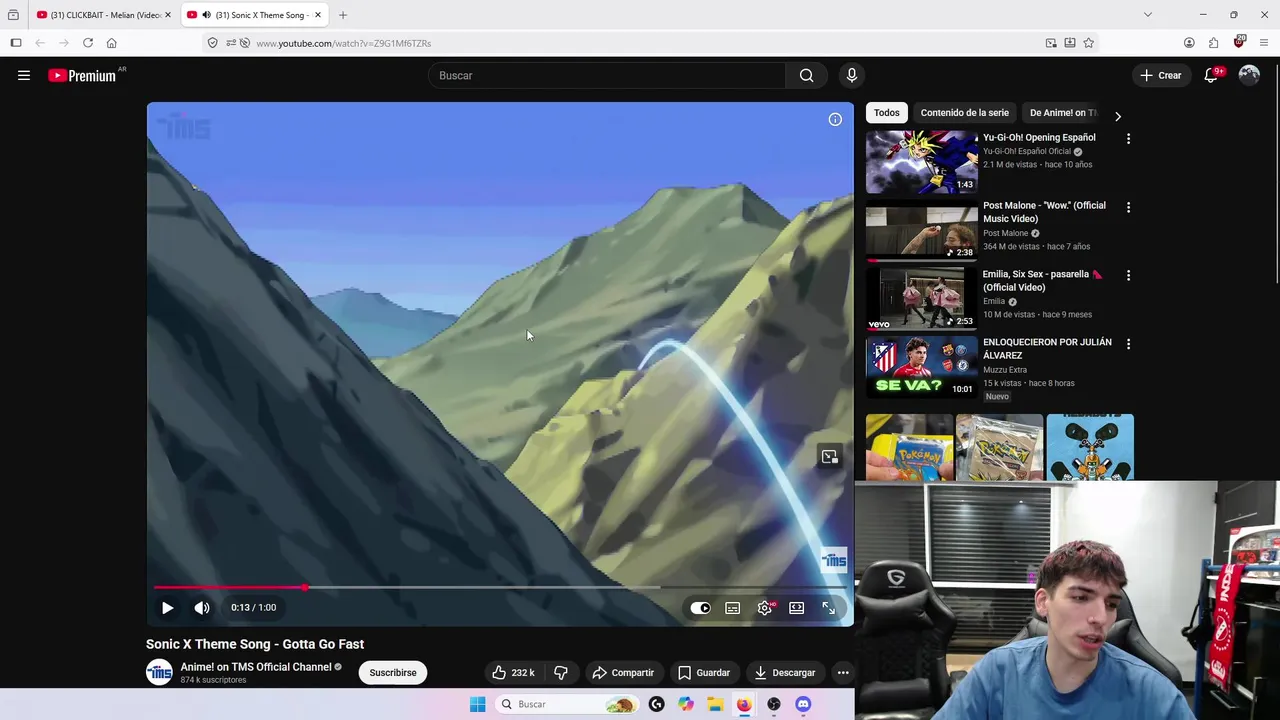Viewport: 1280px width, 720px height.
Task: Seek on the red video progress bar
Action: pyautogui.click(x=500, y=587)
